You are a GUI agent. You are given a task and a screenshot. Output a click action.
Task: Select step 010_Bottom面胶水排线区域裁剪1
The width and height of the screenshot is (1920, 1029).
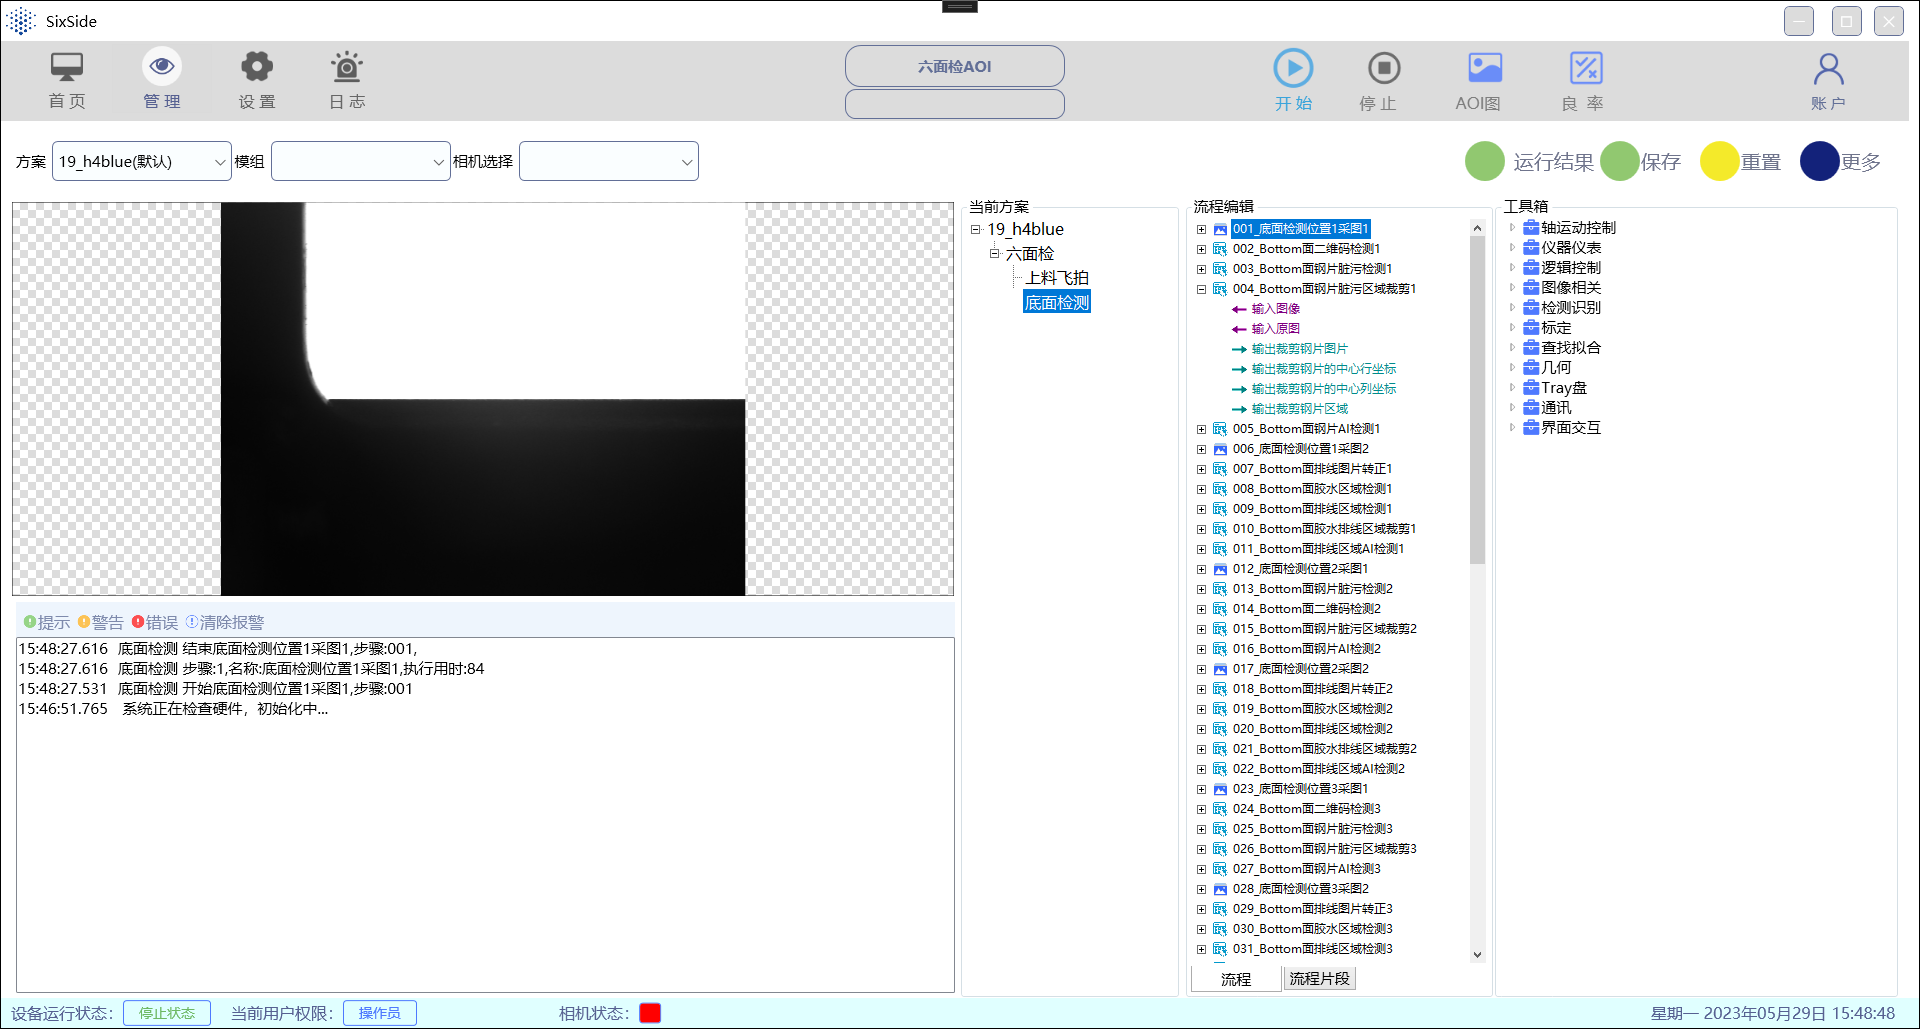click(1324, 529)
